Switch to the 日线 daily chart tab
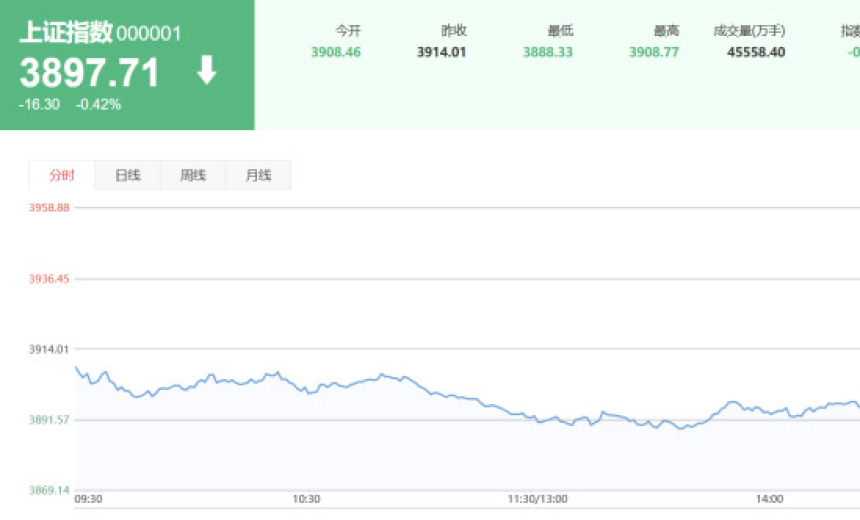Viewport: 860px width, 520px height. pyautogui.click(x=128, y=175)
